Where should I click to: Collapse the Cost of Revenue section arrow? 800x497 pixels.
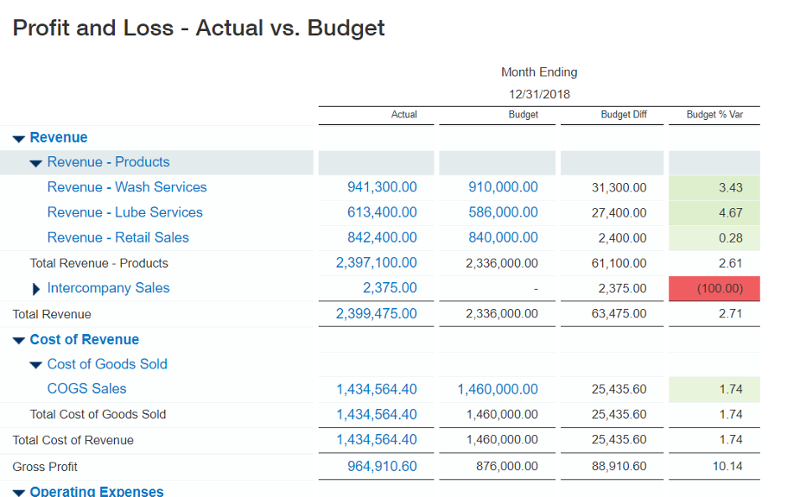click(19, 341)
